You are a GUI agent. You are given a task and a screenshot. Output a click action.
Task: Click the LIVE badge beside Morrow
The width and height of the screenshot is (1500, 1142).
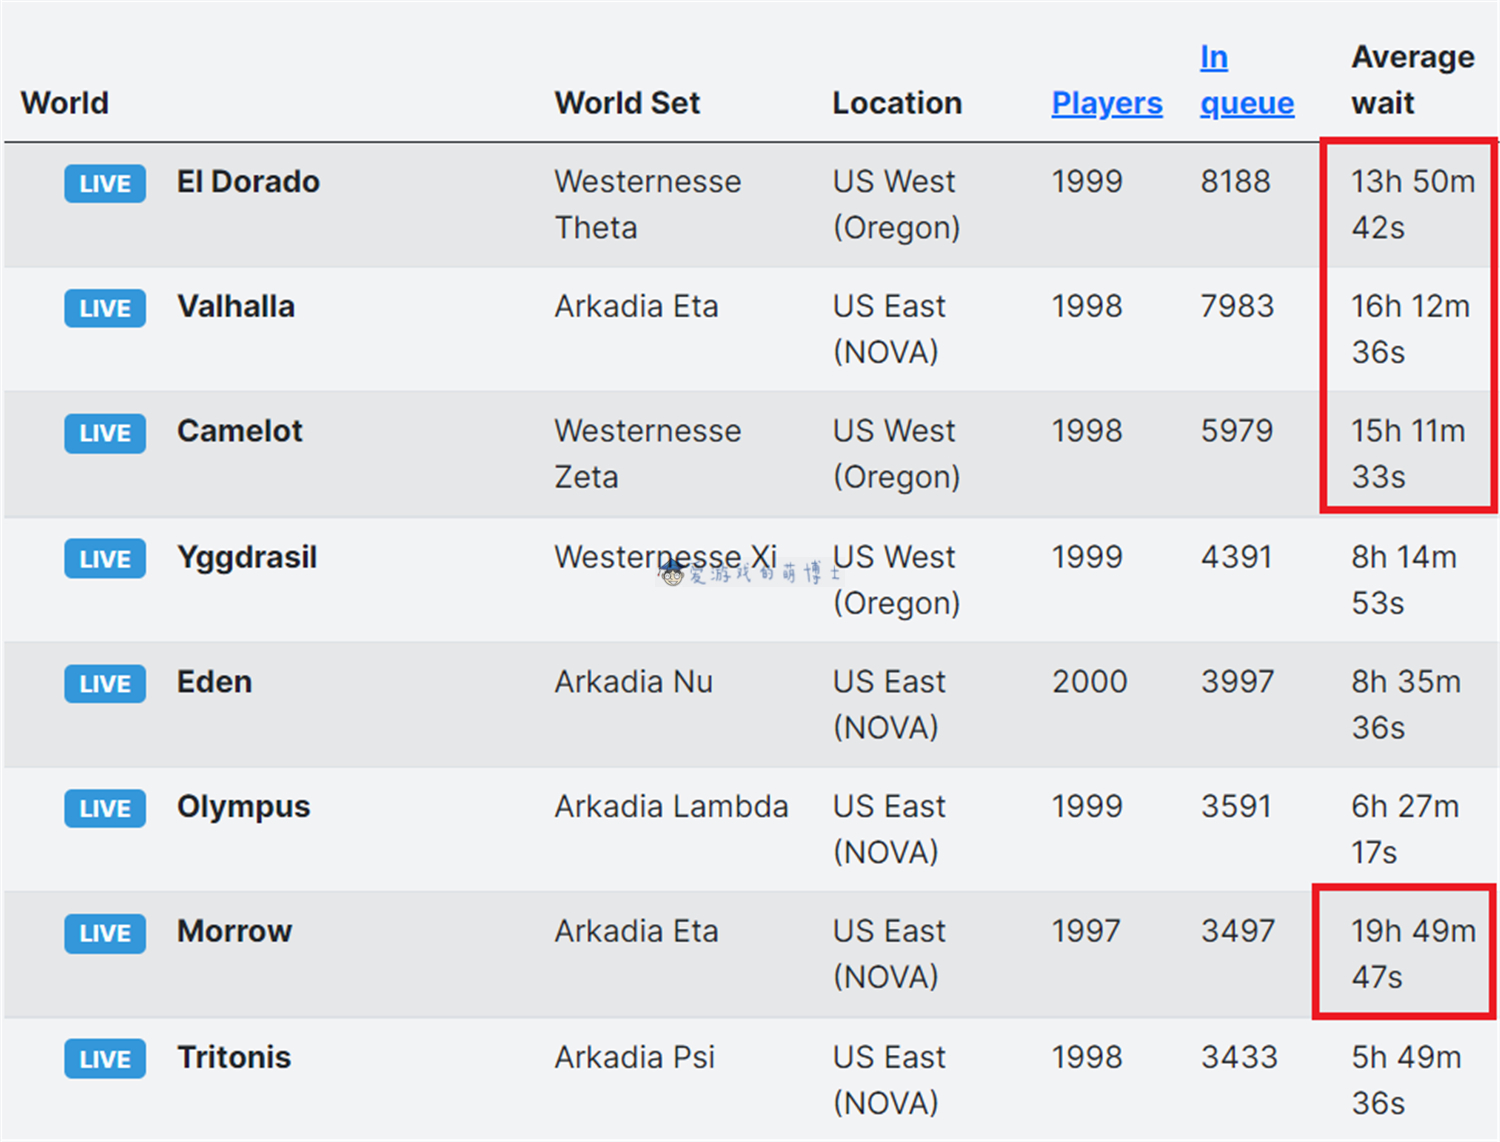click(105, 933)
